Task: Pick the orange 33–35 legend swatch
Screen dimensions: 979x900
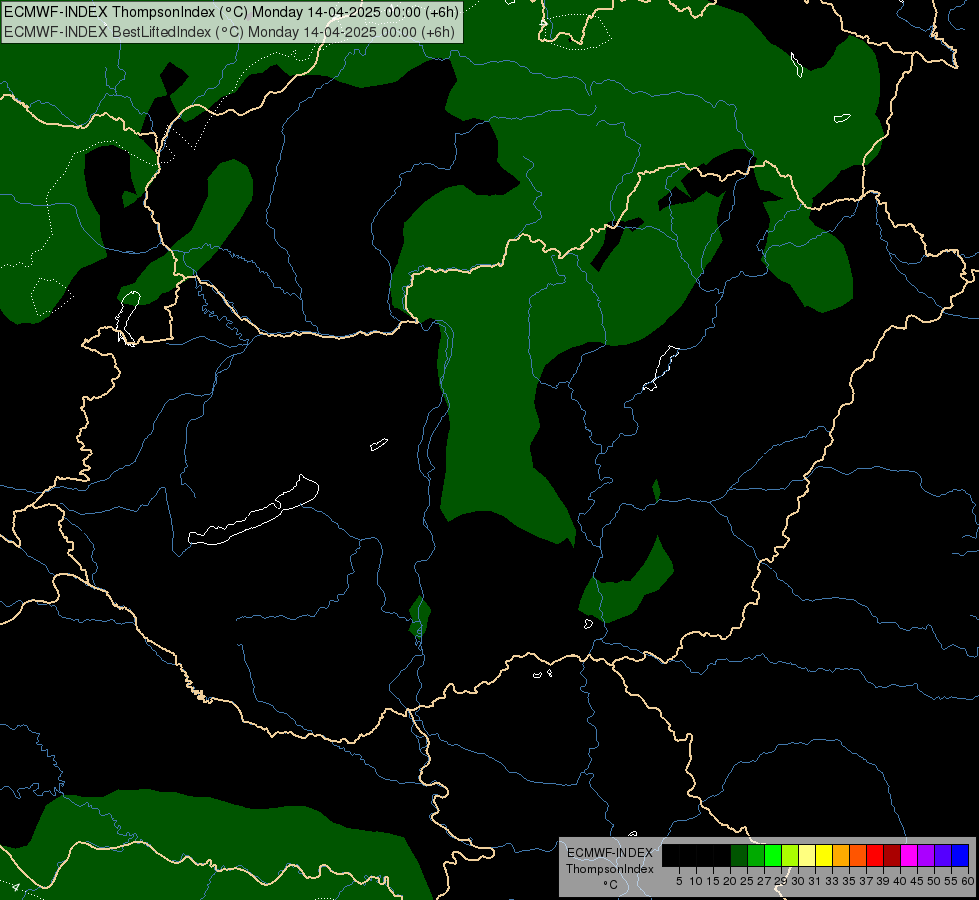Action: 841,855
